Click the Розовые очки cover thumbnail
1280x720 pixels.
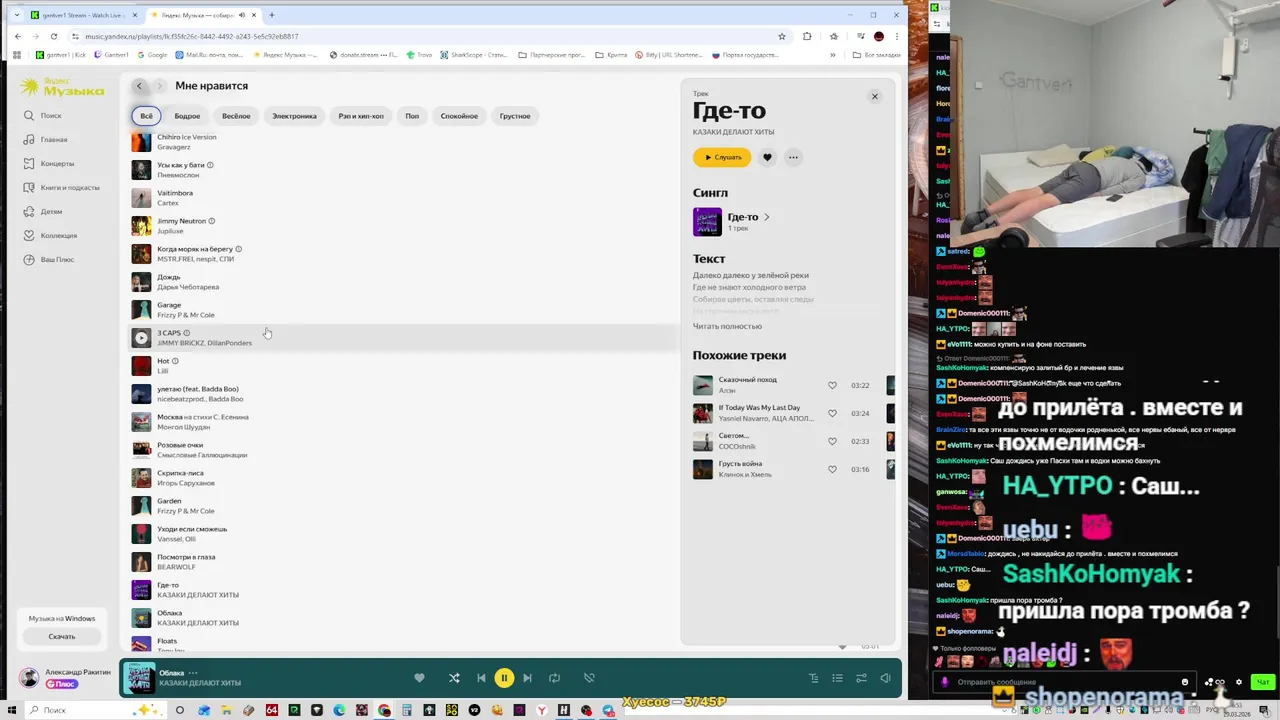141,450
